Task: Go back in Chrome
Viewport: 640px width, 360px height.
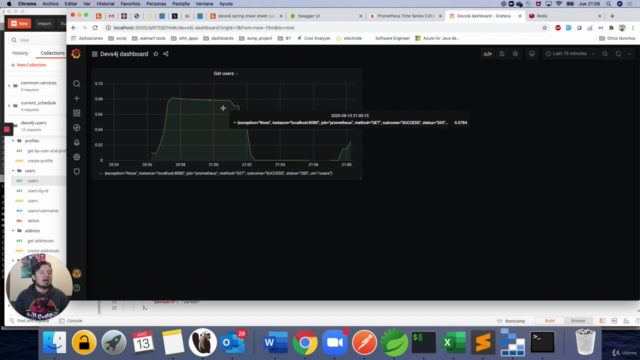Action: click(73, 28)
